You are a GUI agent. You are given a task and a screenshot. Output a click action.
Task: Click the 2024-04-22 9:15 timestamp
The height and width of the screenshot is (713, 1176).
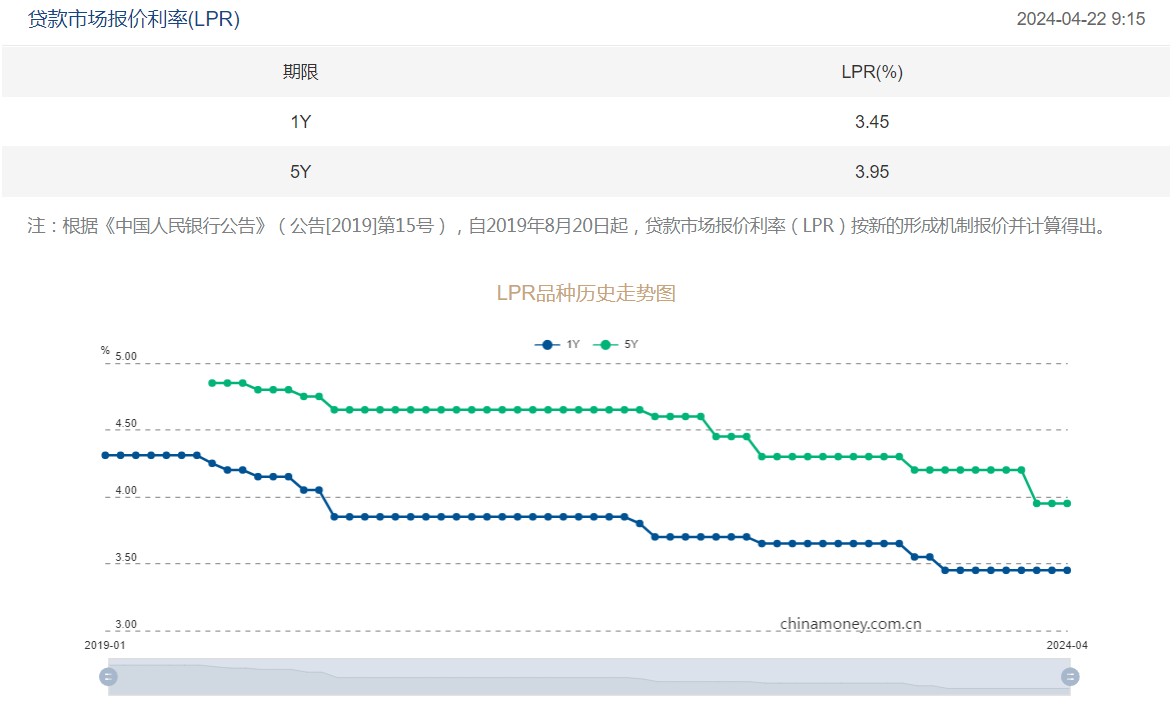click(1080, 19)
